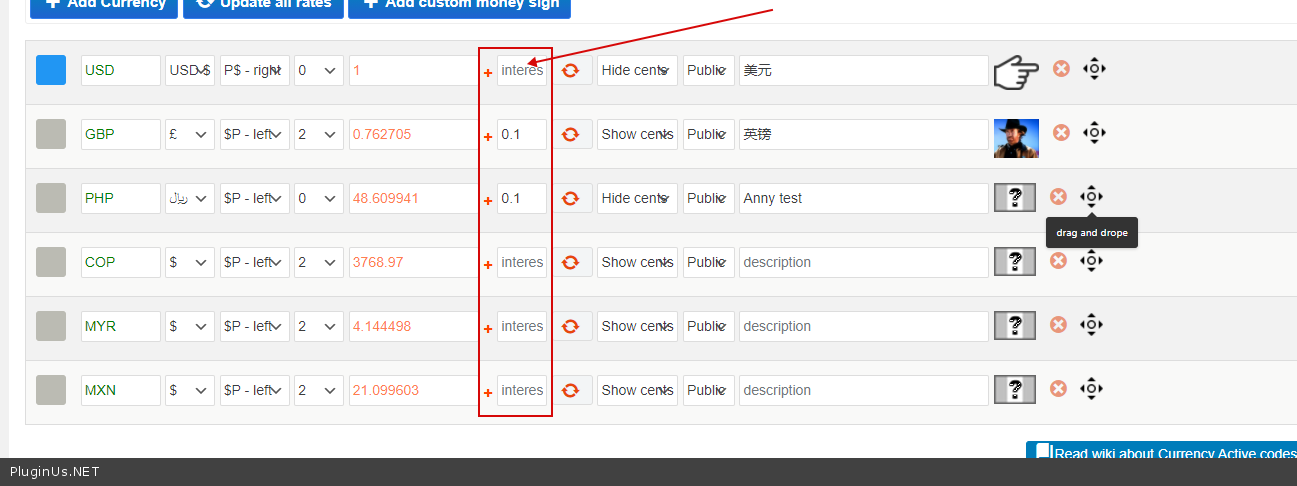Set MXN as default with its gray square
The height and width of the screenshot is (486, 1297).
coord(51,390)
